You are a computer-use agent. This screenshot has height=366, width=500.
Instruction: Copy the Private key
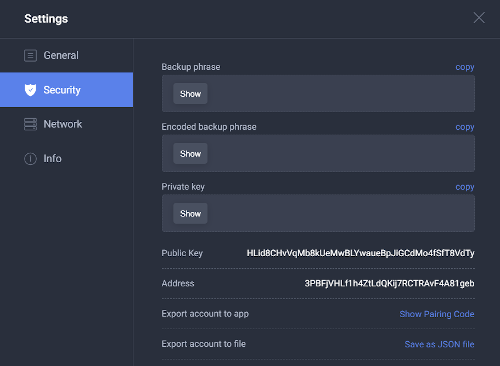(x=465, y=187)
